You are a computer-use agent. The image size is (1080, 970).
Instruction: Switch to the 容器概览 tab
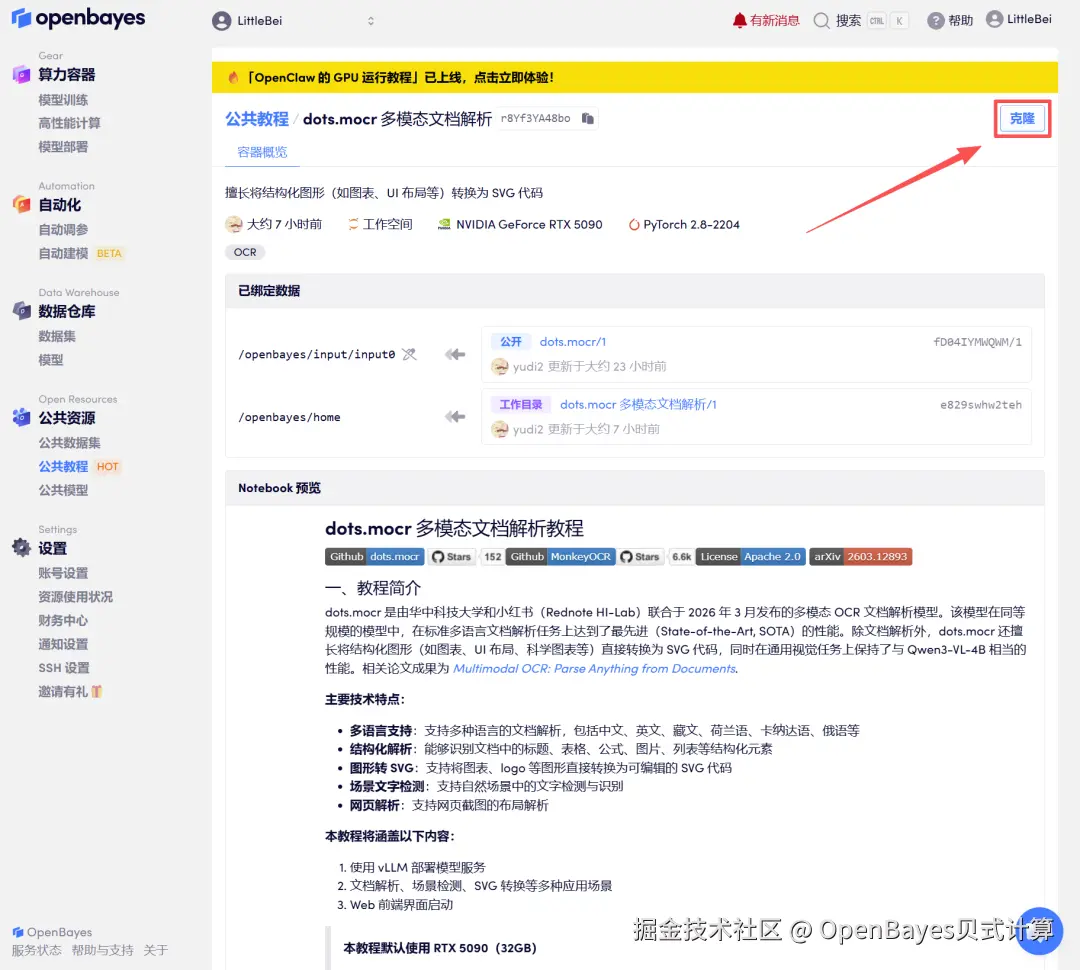pos(262,152)
